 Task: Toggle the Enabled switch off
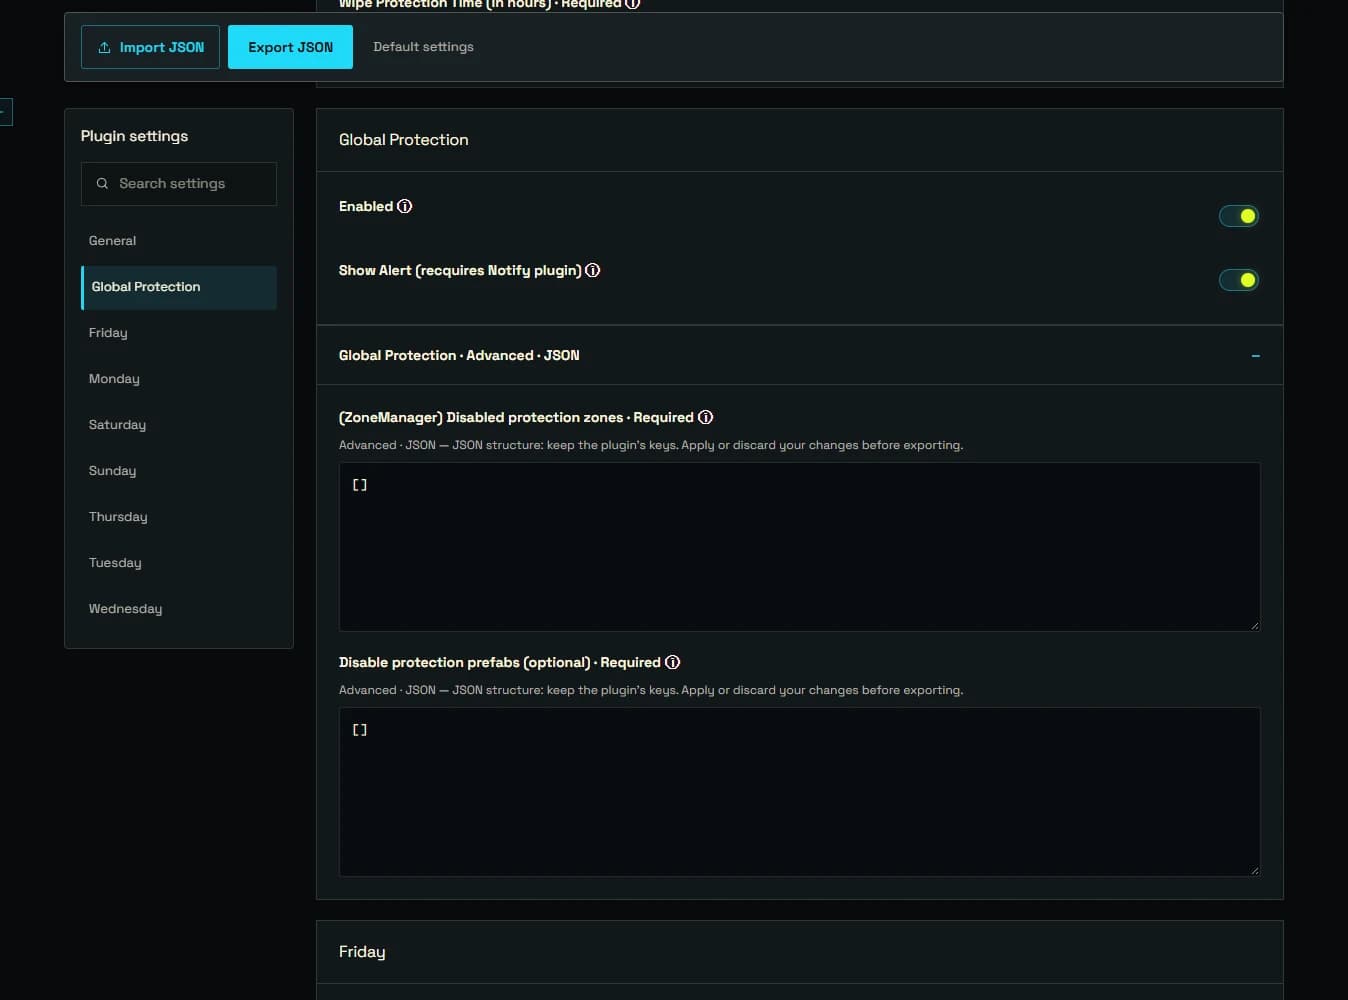[x=1238, y=216]
